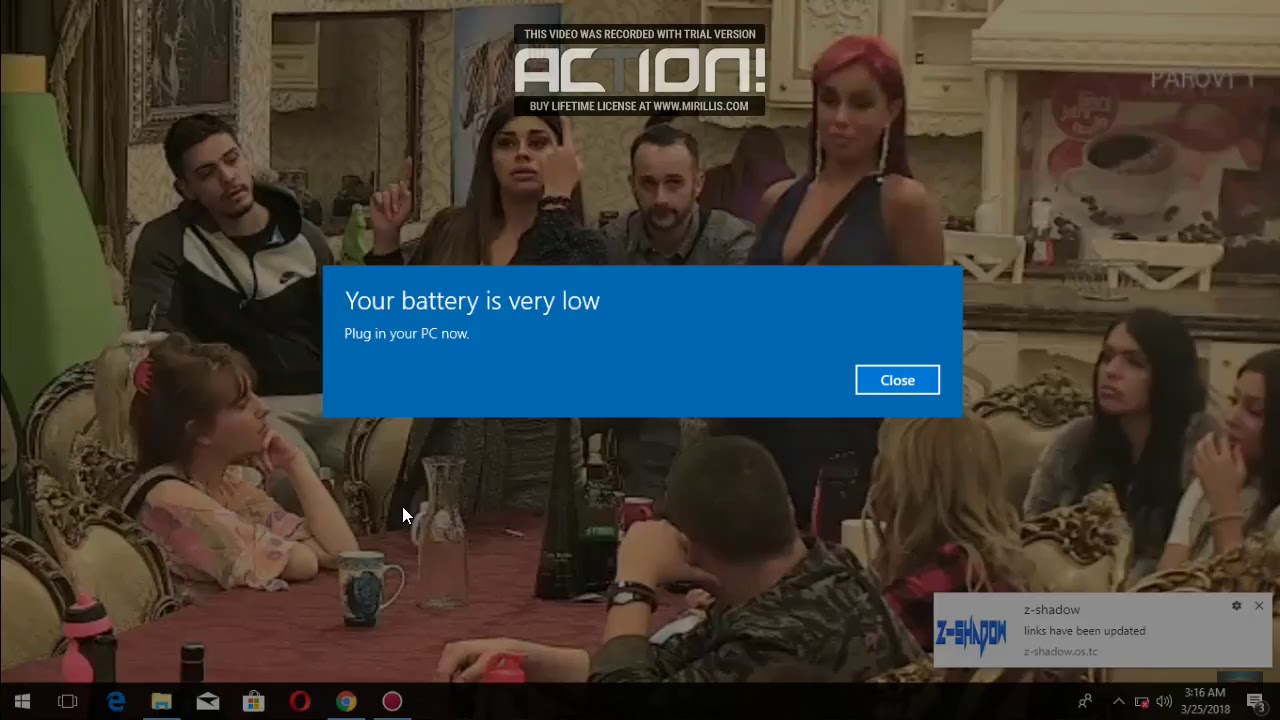Expand the hidden tray icons chevron

click(x=1119, y=701)
